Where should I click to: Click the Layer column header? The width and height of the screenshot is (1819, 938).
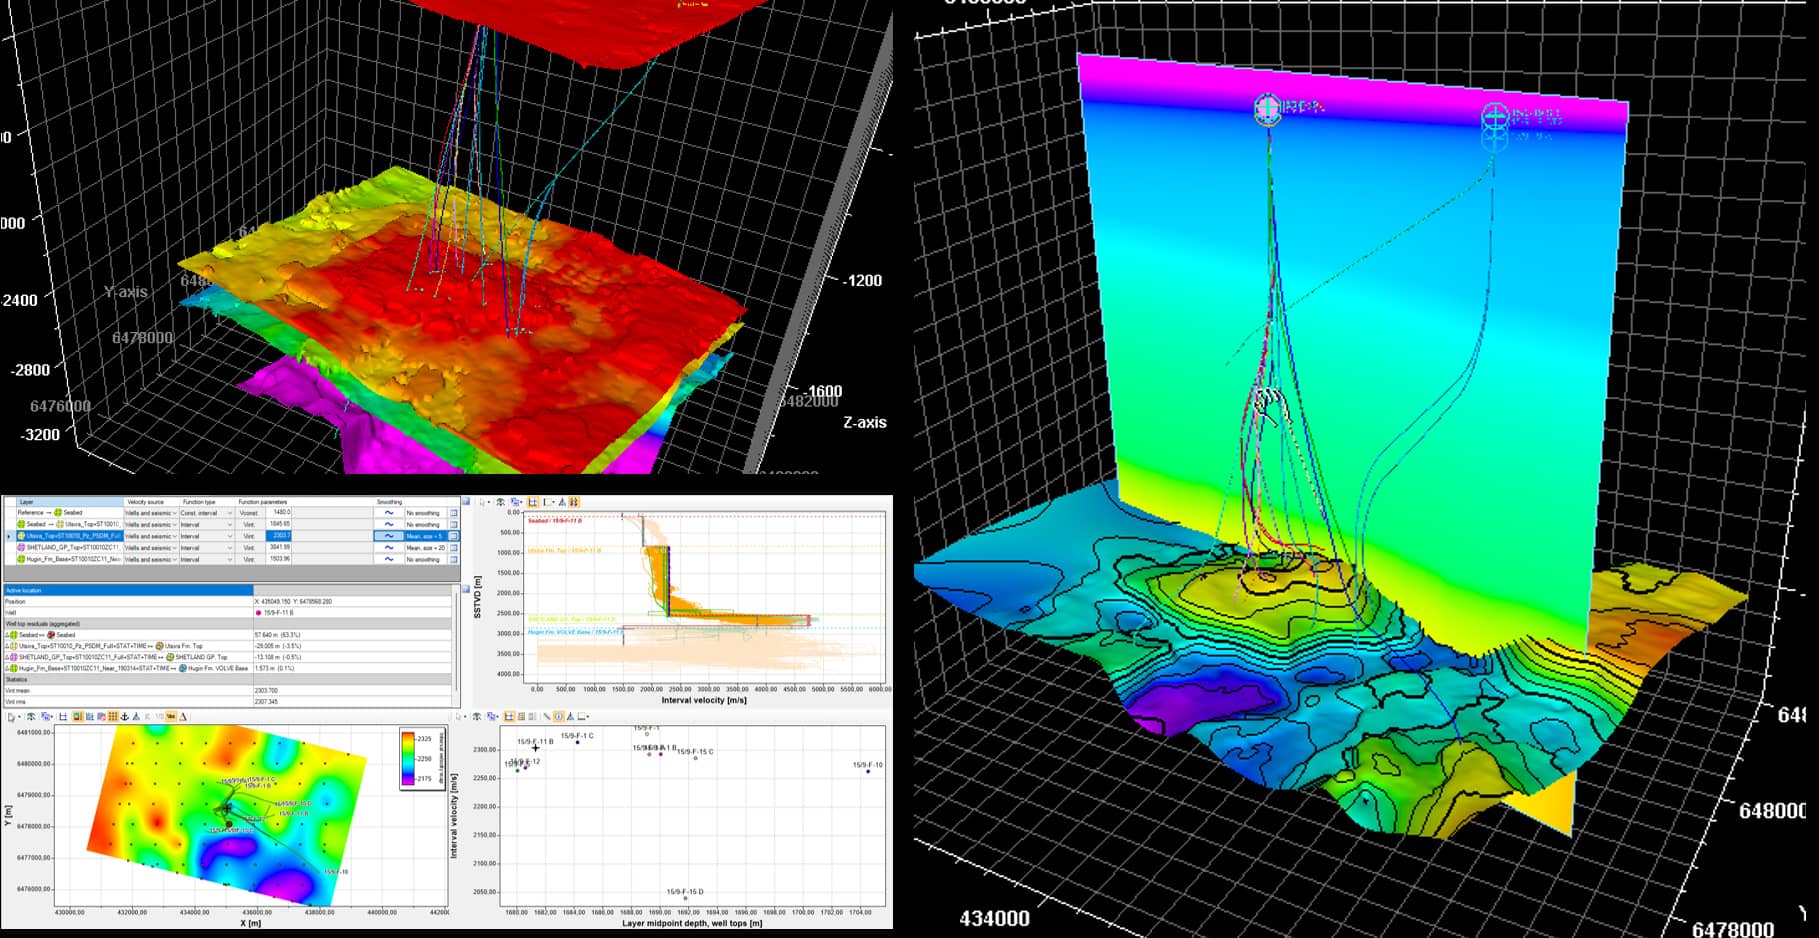pos(70,502)
